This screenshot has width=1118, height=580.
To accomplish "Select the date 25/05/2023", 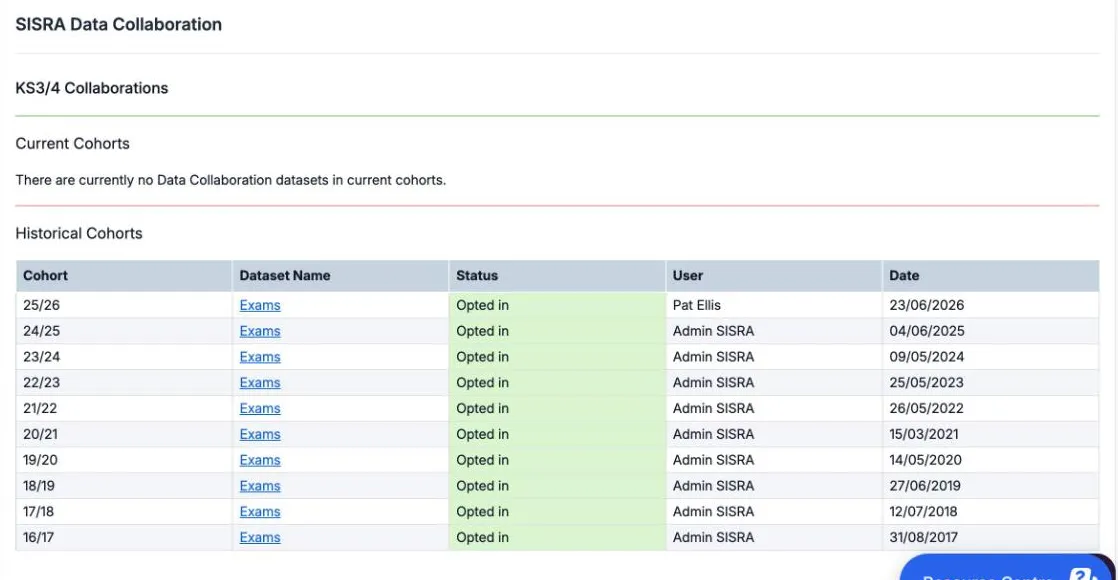I will point(926,382).
